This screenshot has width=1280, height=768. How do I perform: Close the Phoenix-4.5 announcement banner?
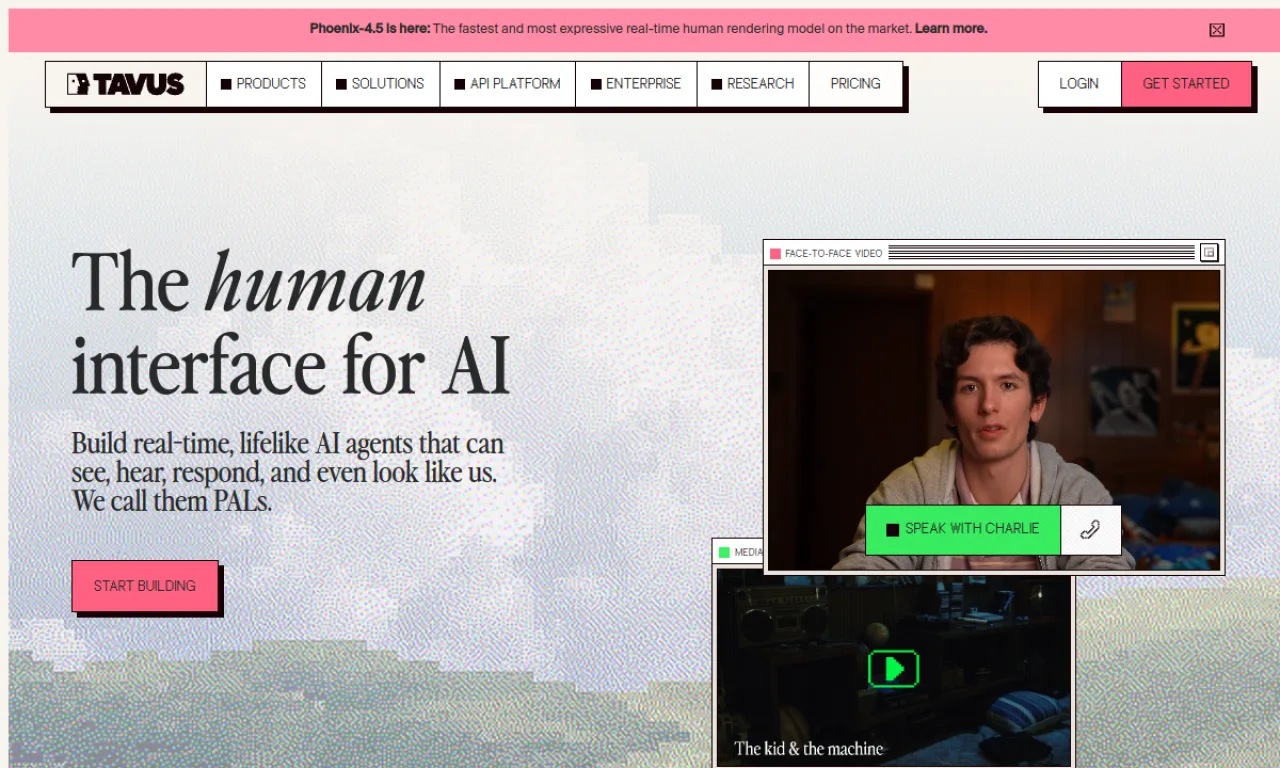[1217, 30]
